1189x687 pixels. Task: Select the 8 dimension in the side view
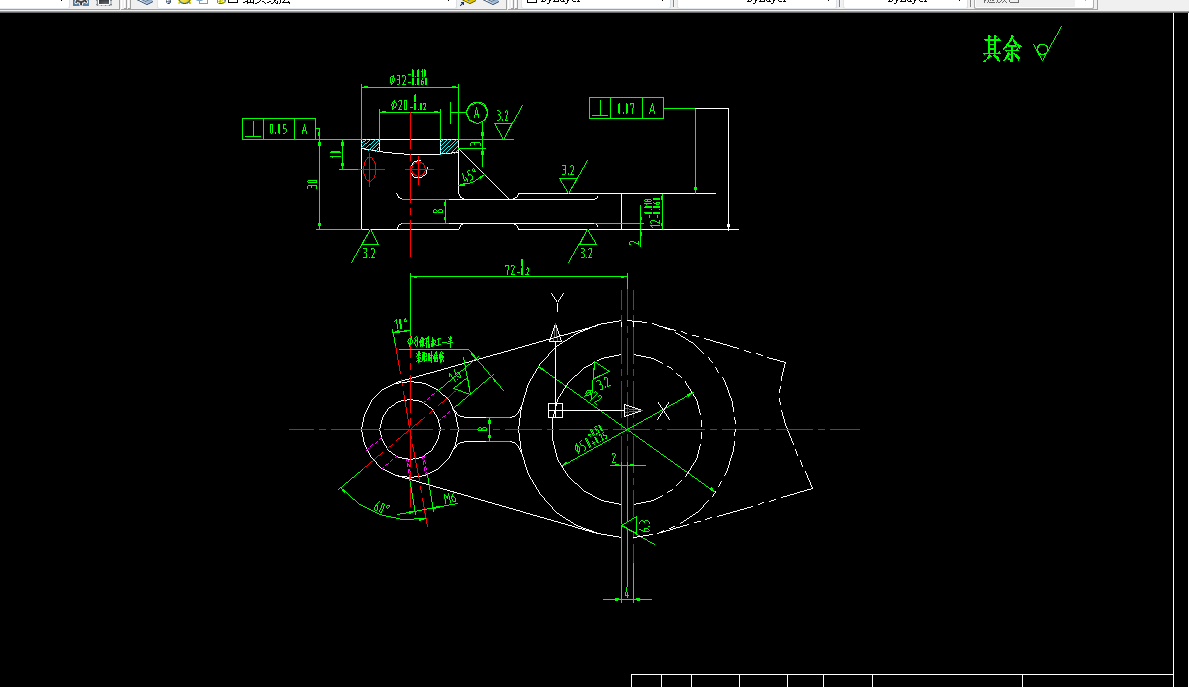click(x=438, y=212)
